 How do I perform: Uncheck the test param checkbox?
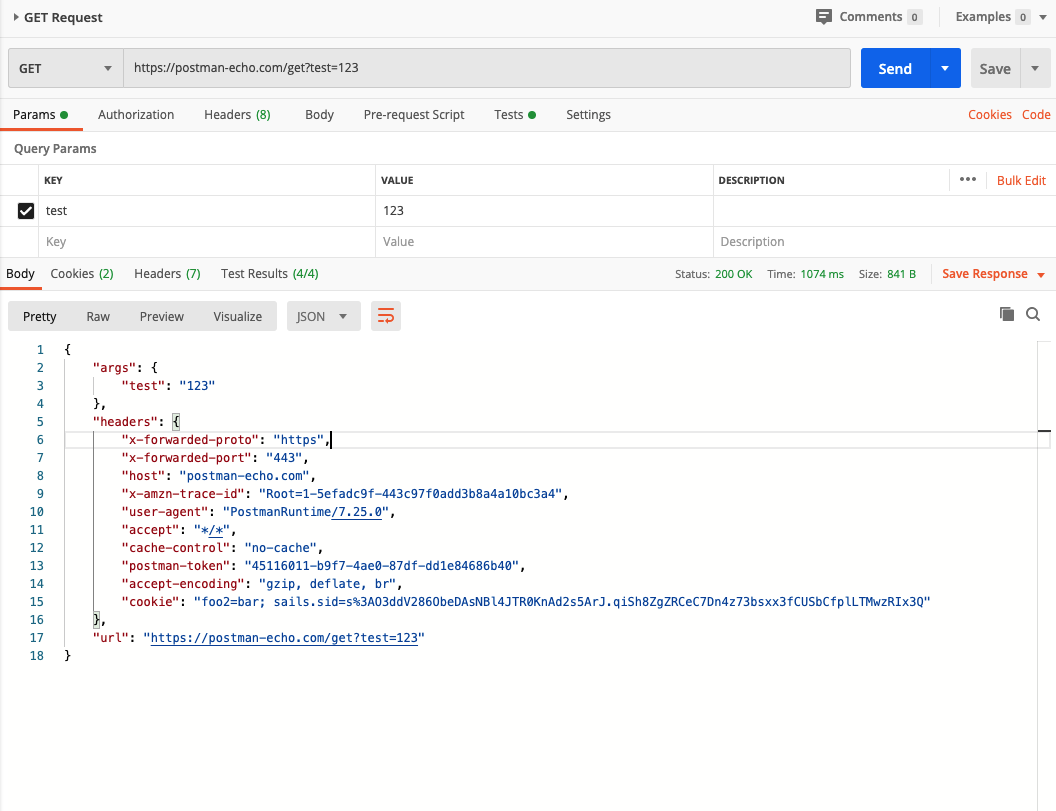pos(26,211)
